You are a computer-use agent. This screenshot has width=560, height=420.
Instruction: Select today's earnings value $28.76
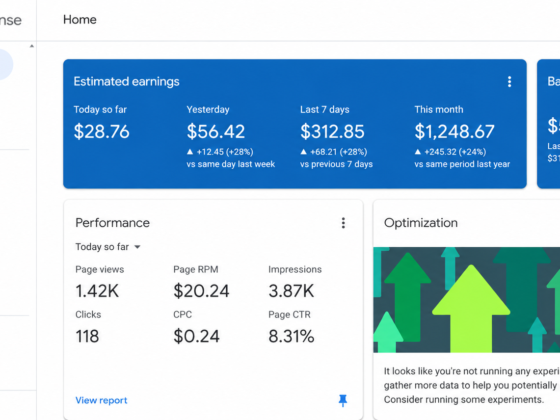tap(101, 131)
